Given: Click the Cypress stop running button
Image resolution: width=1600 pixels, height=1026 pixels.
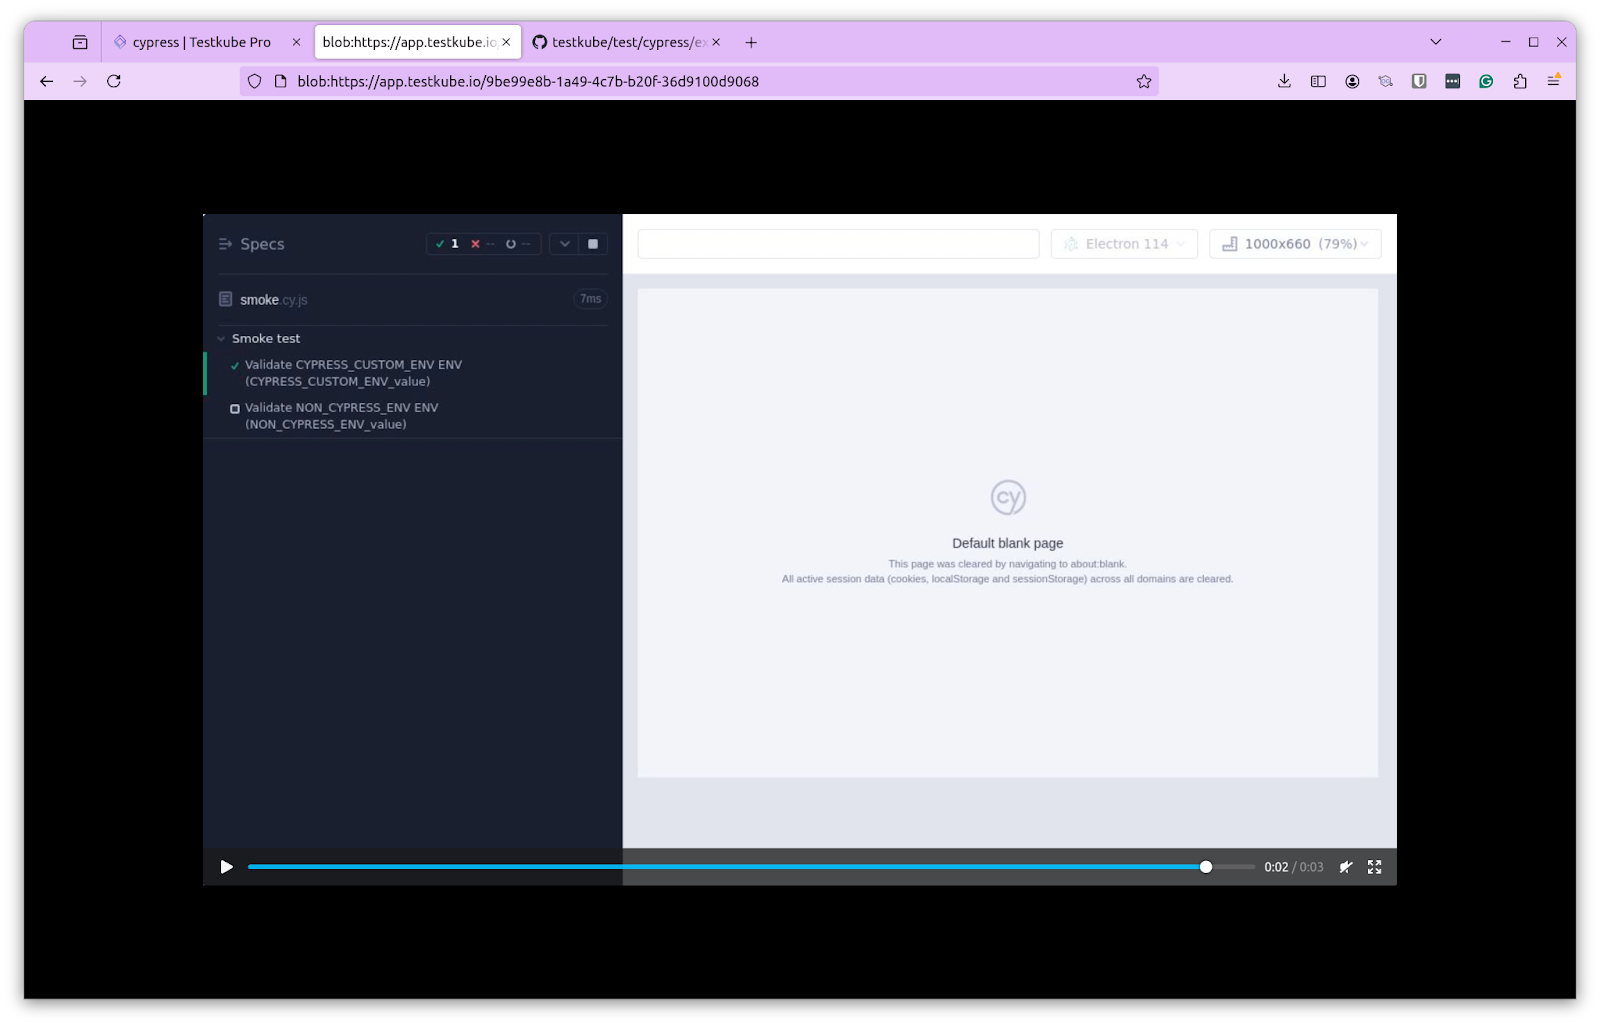Looking at the screenshot, I should tap(593, 244).
